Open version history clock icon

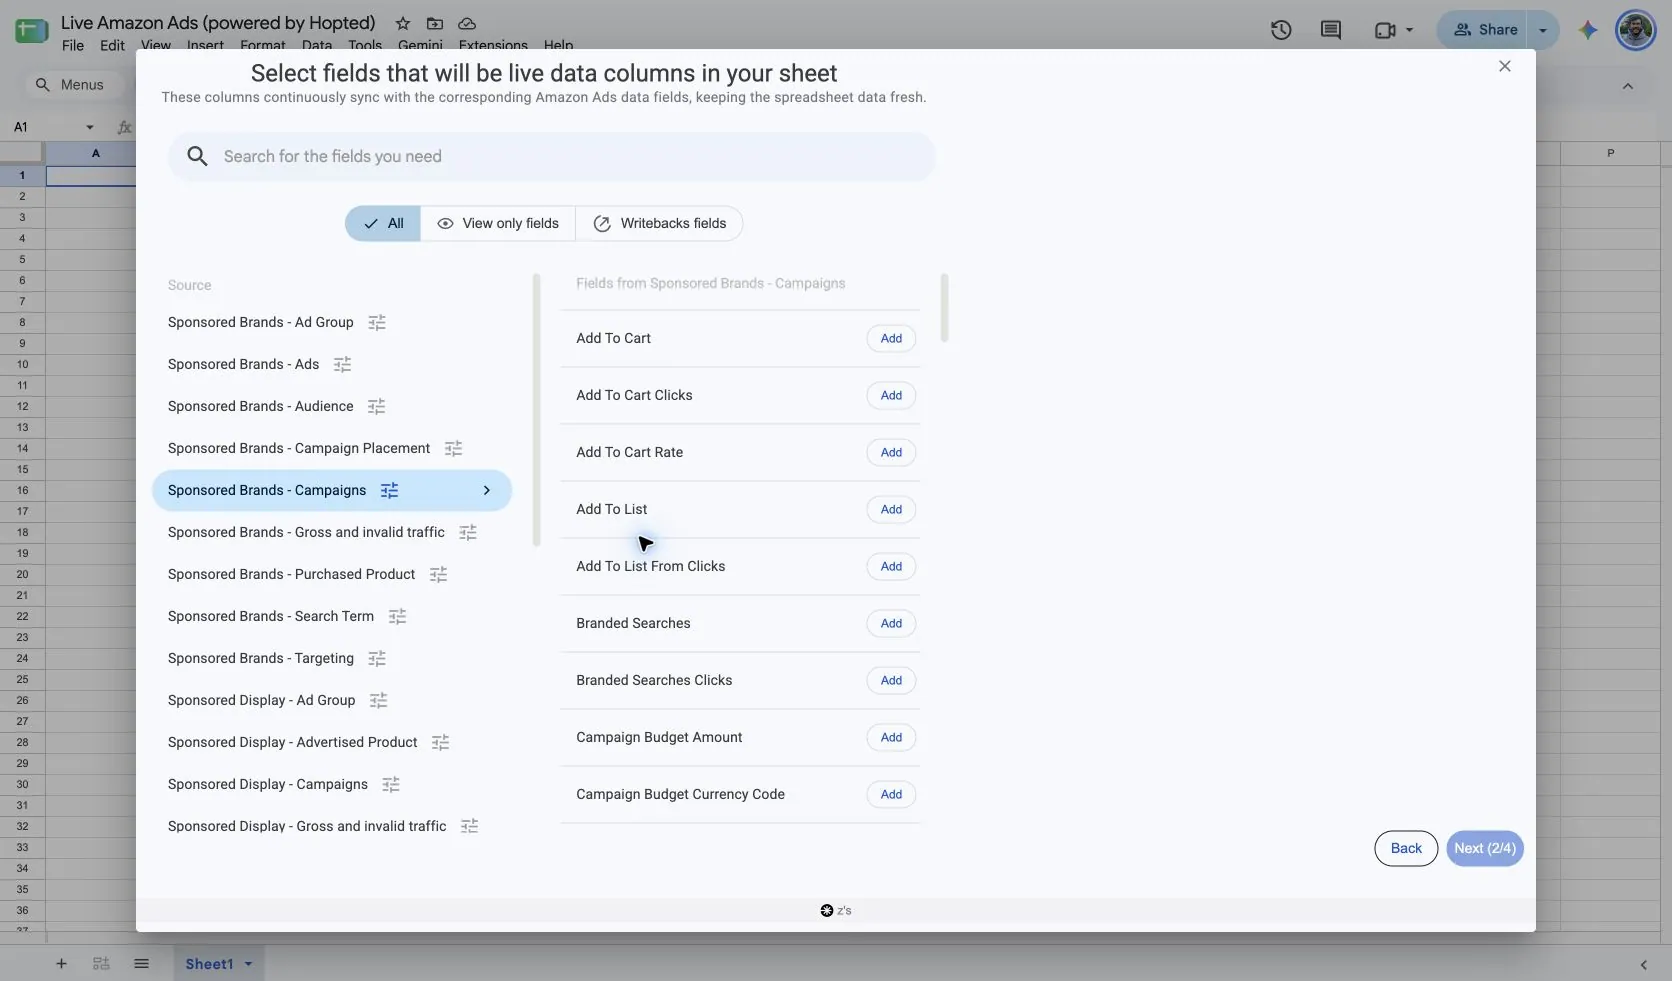[x=1281, y=30]
